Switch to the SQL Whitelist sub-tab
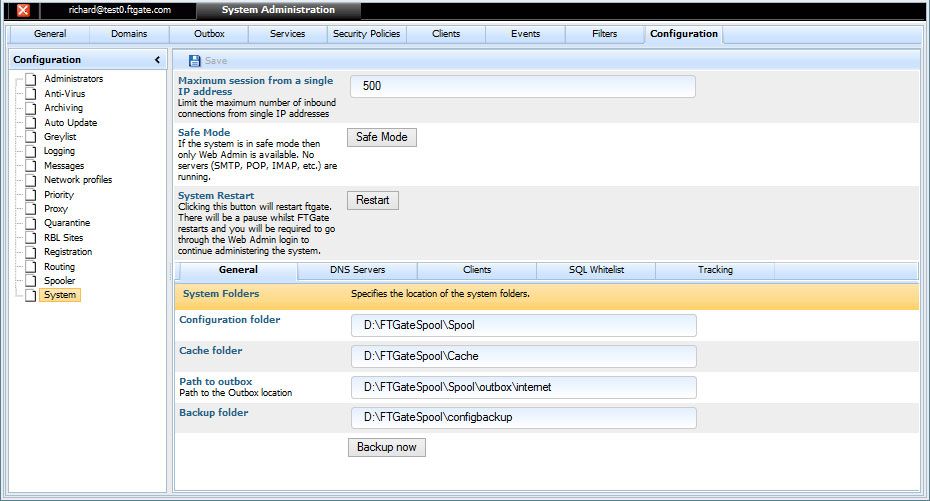Image resolution: width=930 pixels, height=501 pixels. coord(596,270)
